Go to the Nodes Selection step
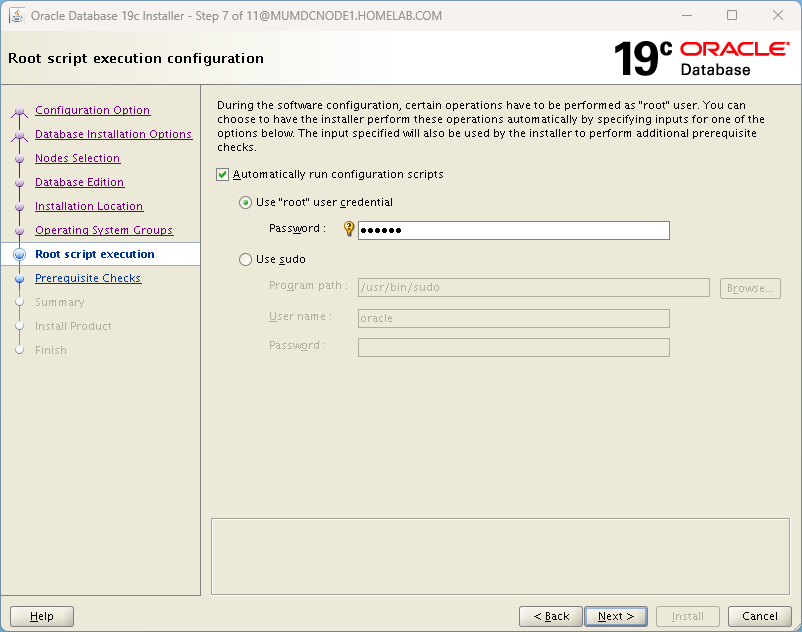This screenshot has width=802, height=632. (x=77, y=159)
